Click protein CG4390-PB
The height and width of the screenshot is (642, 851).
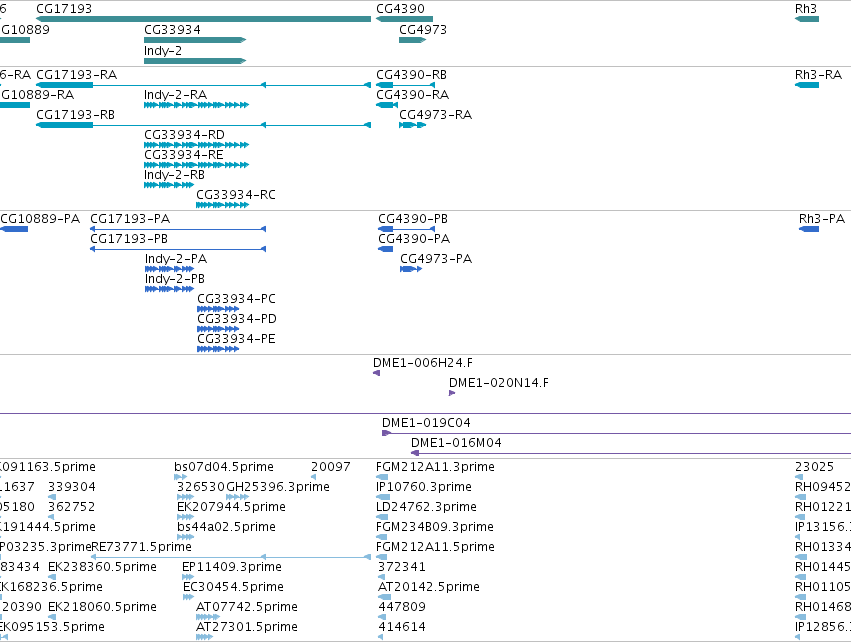tap(407, 229)
